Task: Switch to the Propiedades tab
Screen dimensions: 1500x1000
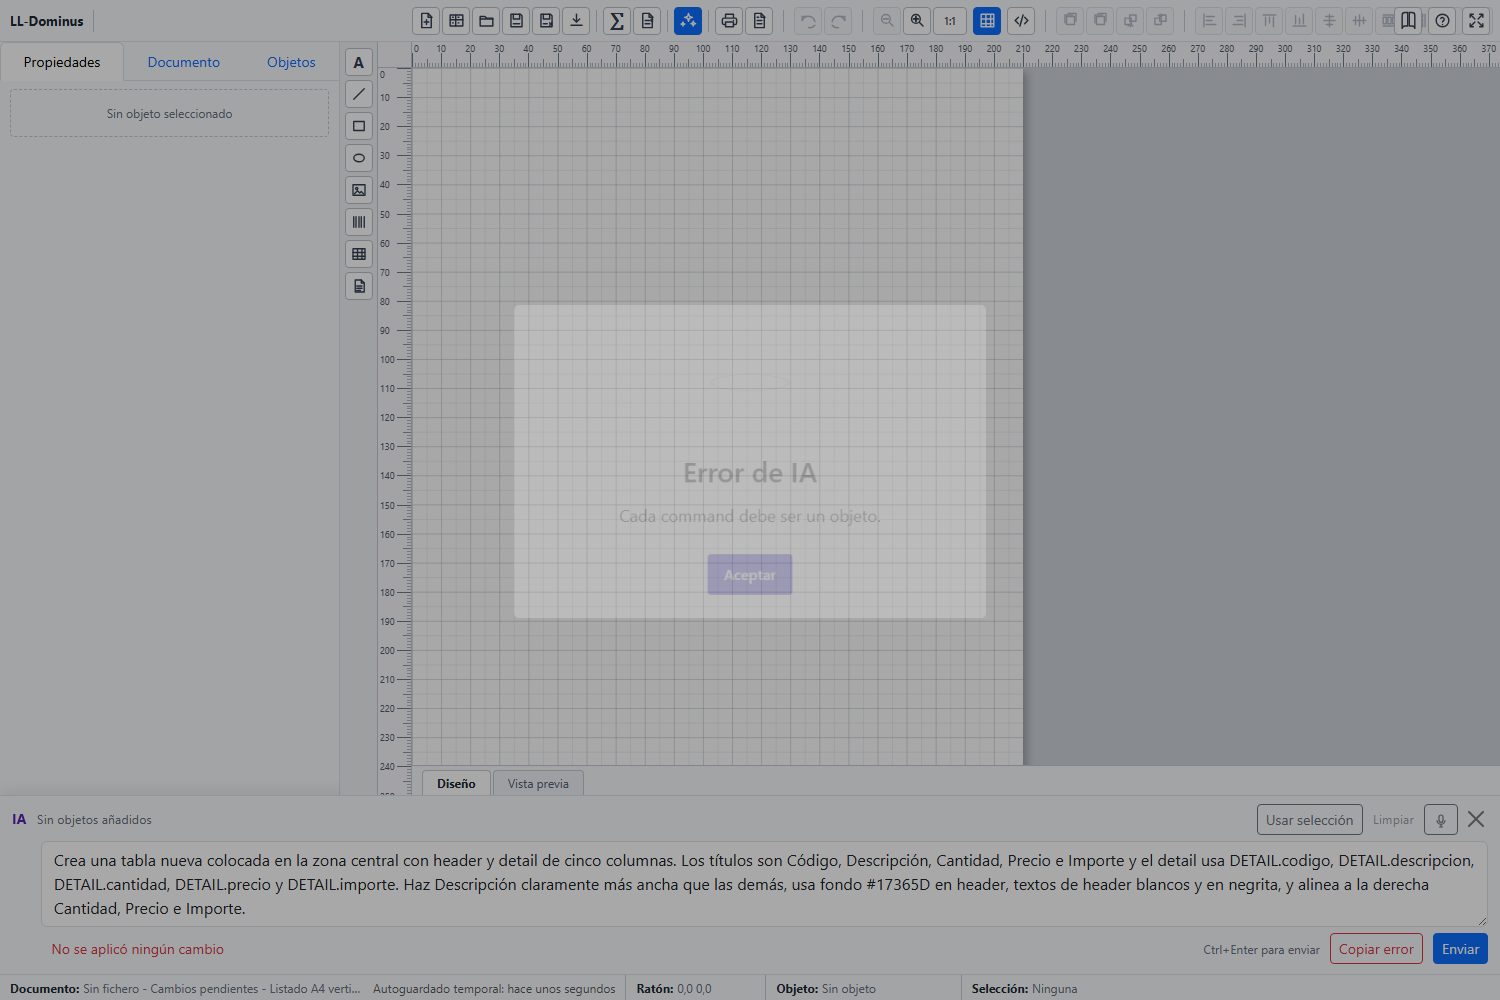Action: point(62,62)
